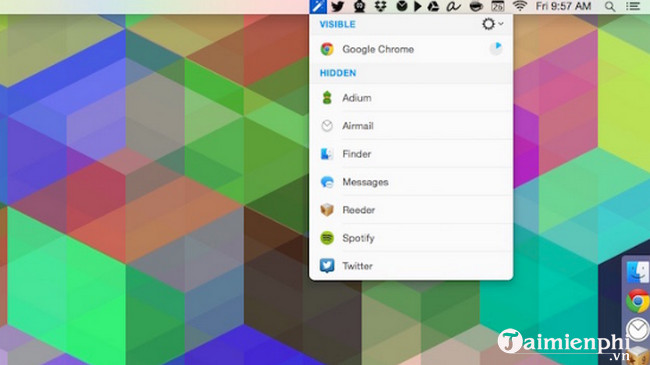The height and width of the screenshot is (365, 650).
Task: Click the HIDDEN section header
Action: [x=338, y=73]
